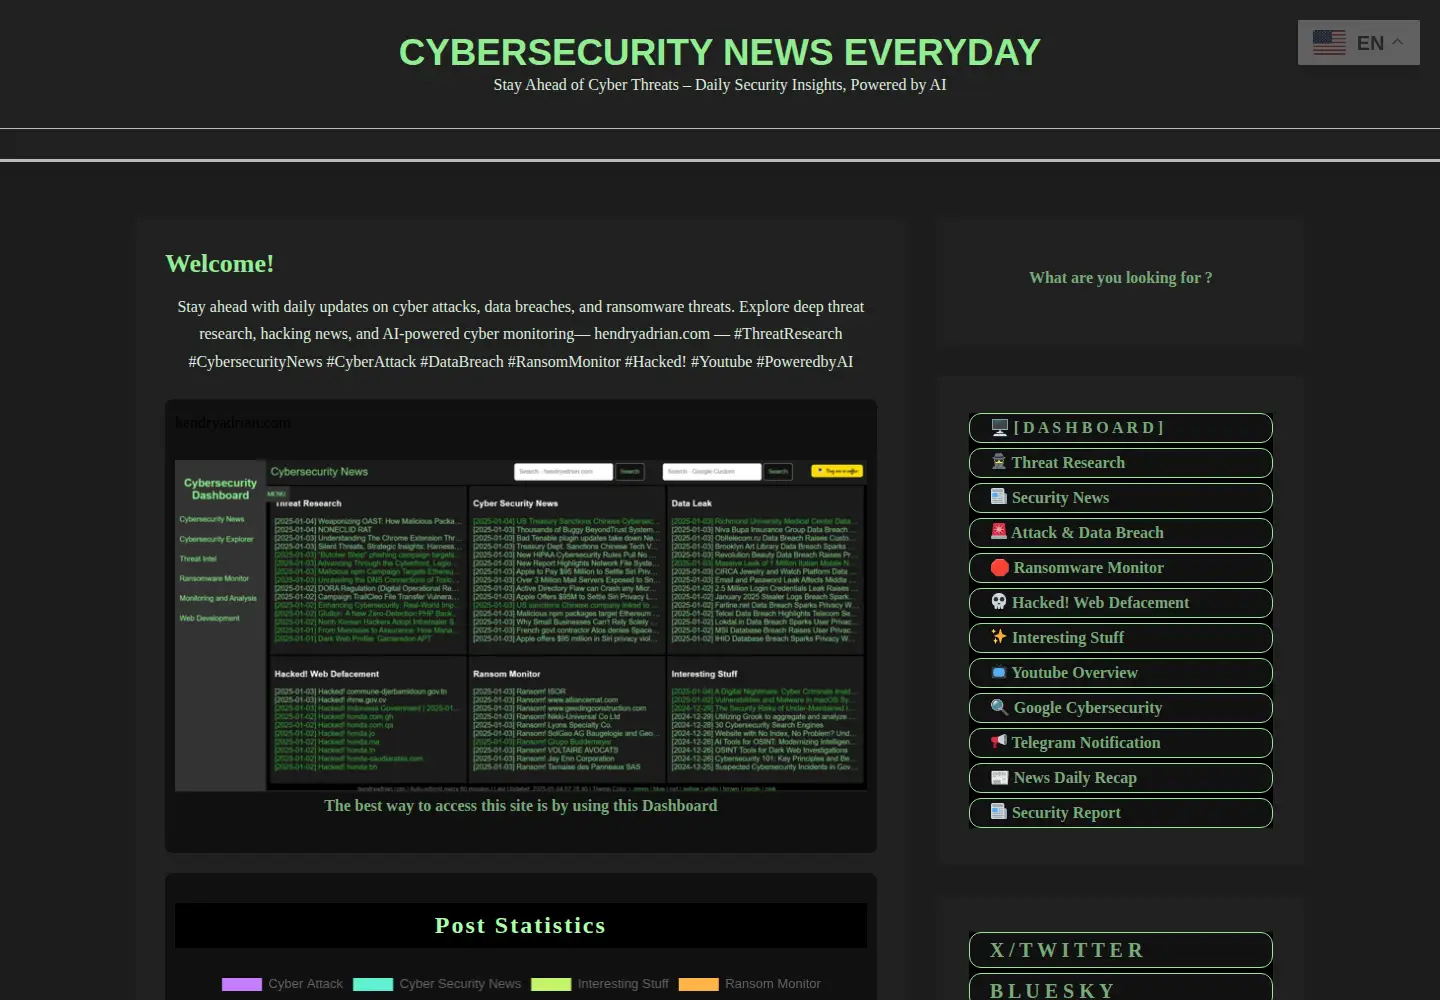Click the siren icon beside Attack & Data Breach
1440x1000 pixels.
[999, 532]
